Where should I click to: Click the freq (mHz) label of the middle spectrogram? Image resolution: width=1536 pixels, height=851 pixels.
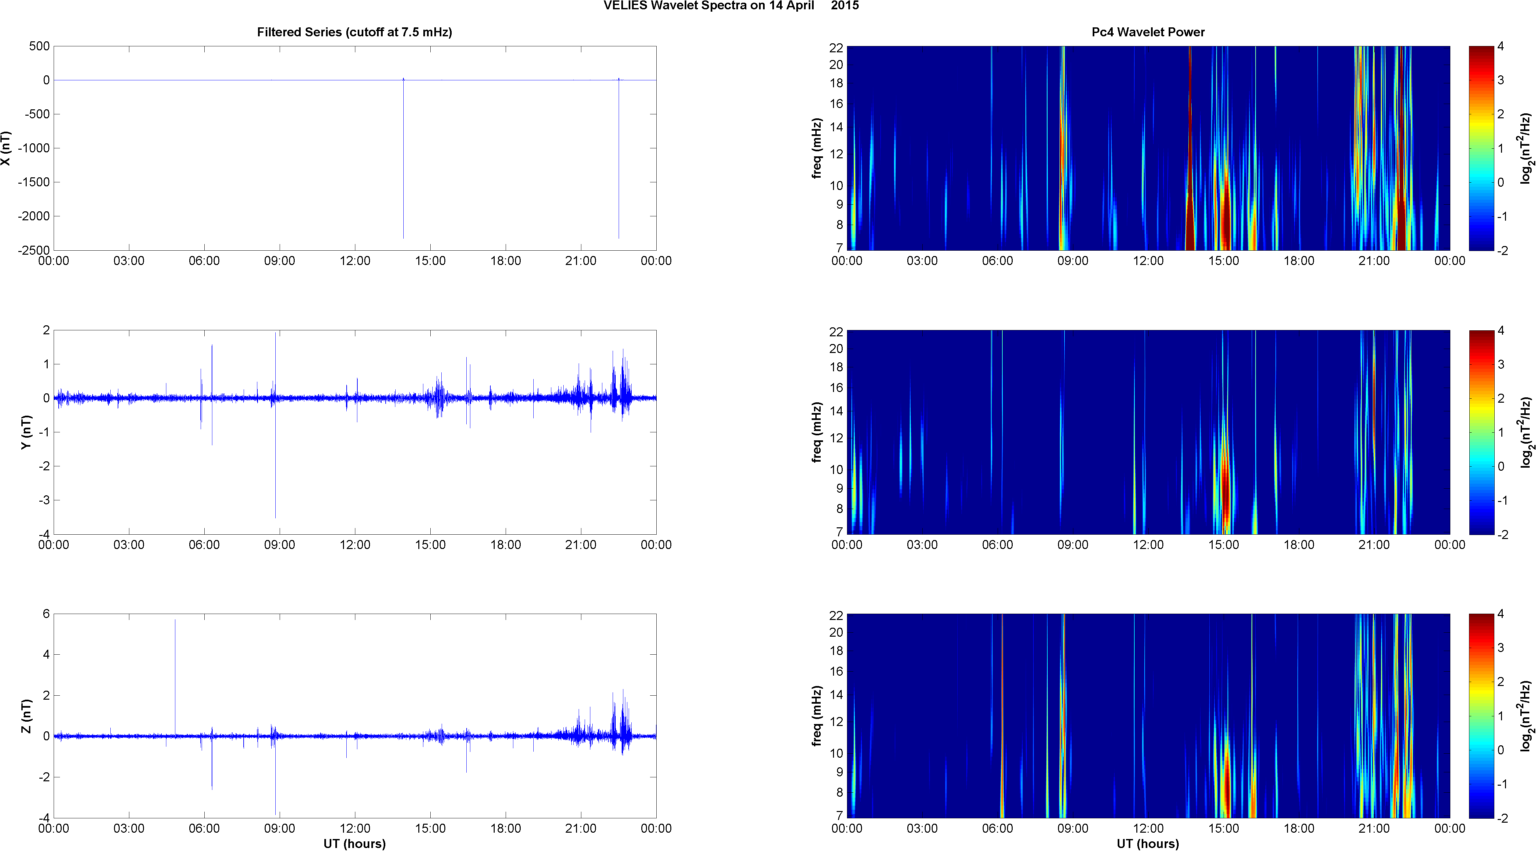point(817,432)
